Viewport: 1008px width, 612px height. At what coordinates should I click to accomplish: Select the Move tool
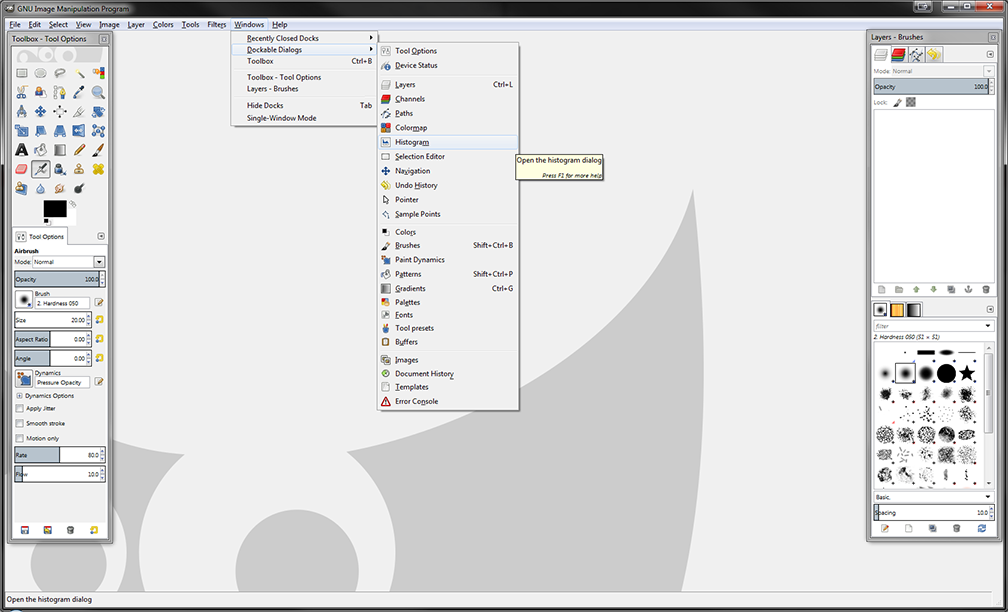pos(40,112)
